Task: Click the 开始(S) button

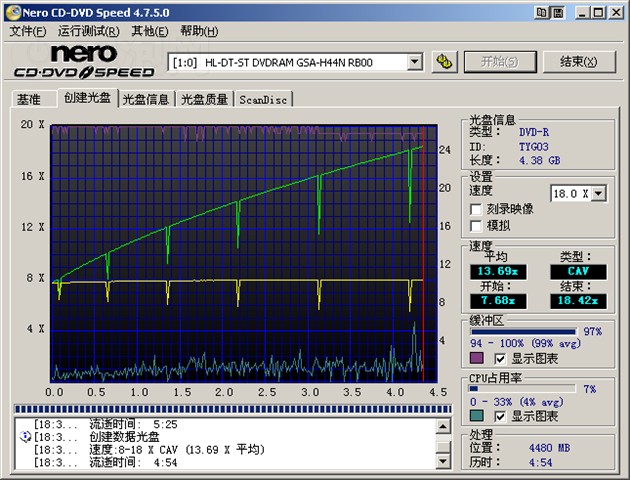Action: coord(500,62)
